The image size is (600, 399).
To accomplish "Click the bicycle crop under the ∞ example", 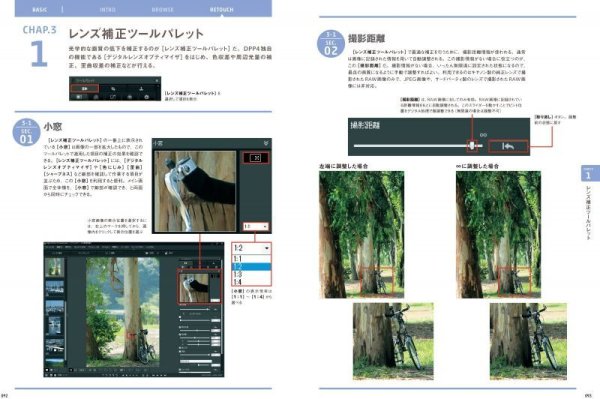I will (x=528, y=341).
